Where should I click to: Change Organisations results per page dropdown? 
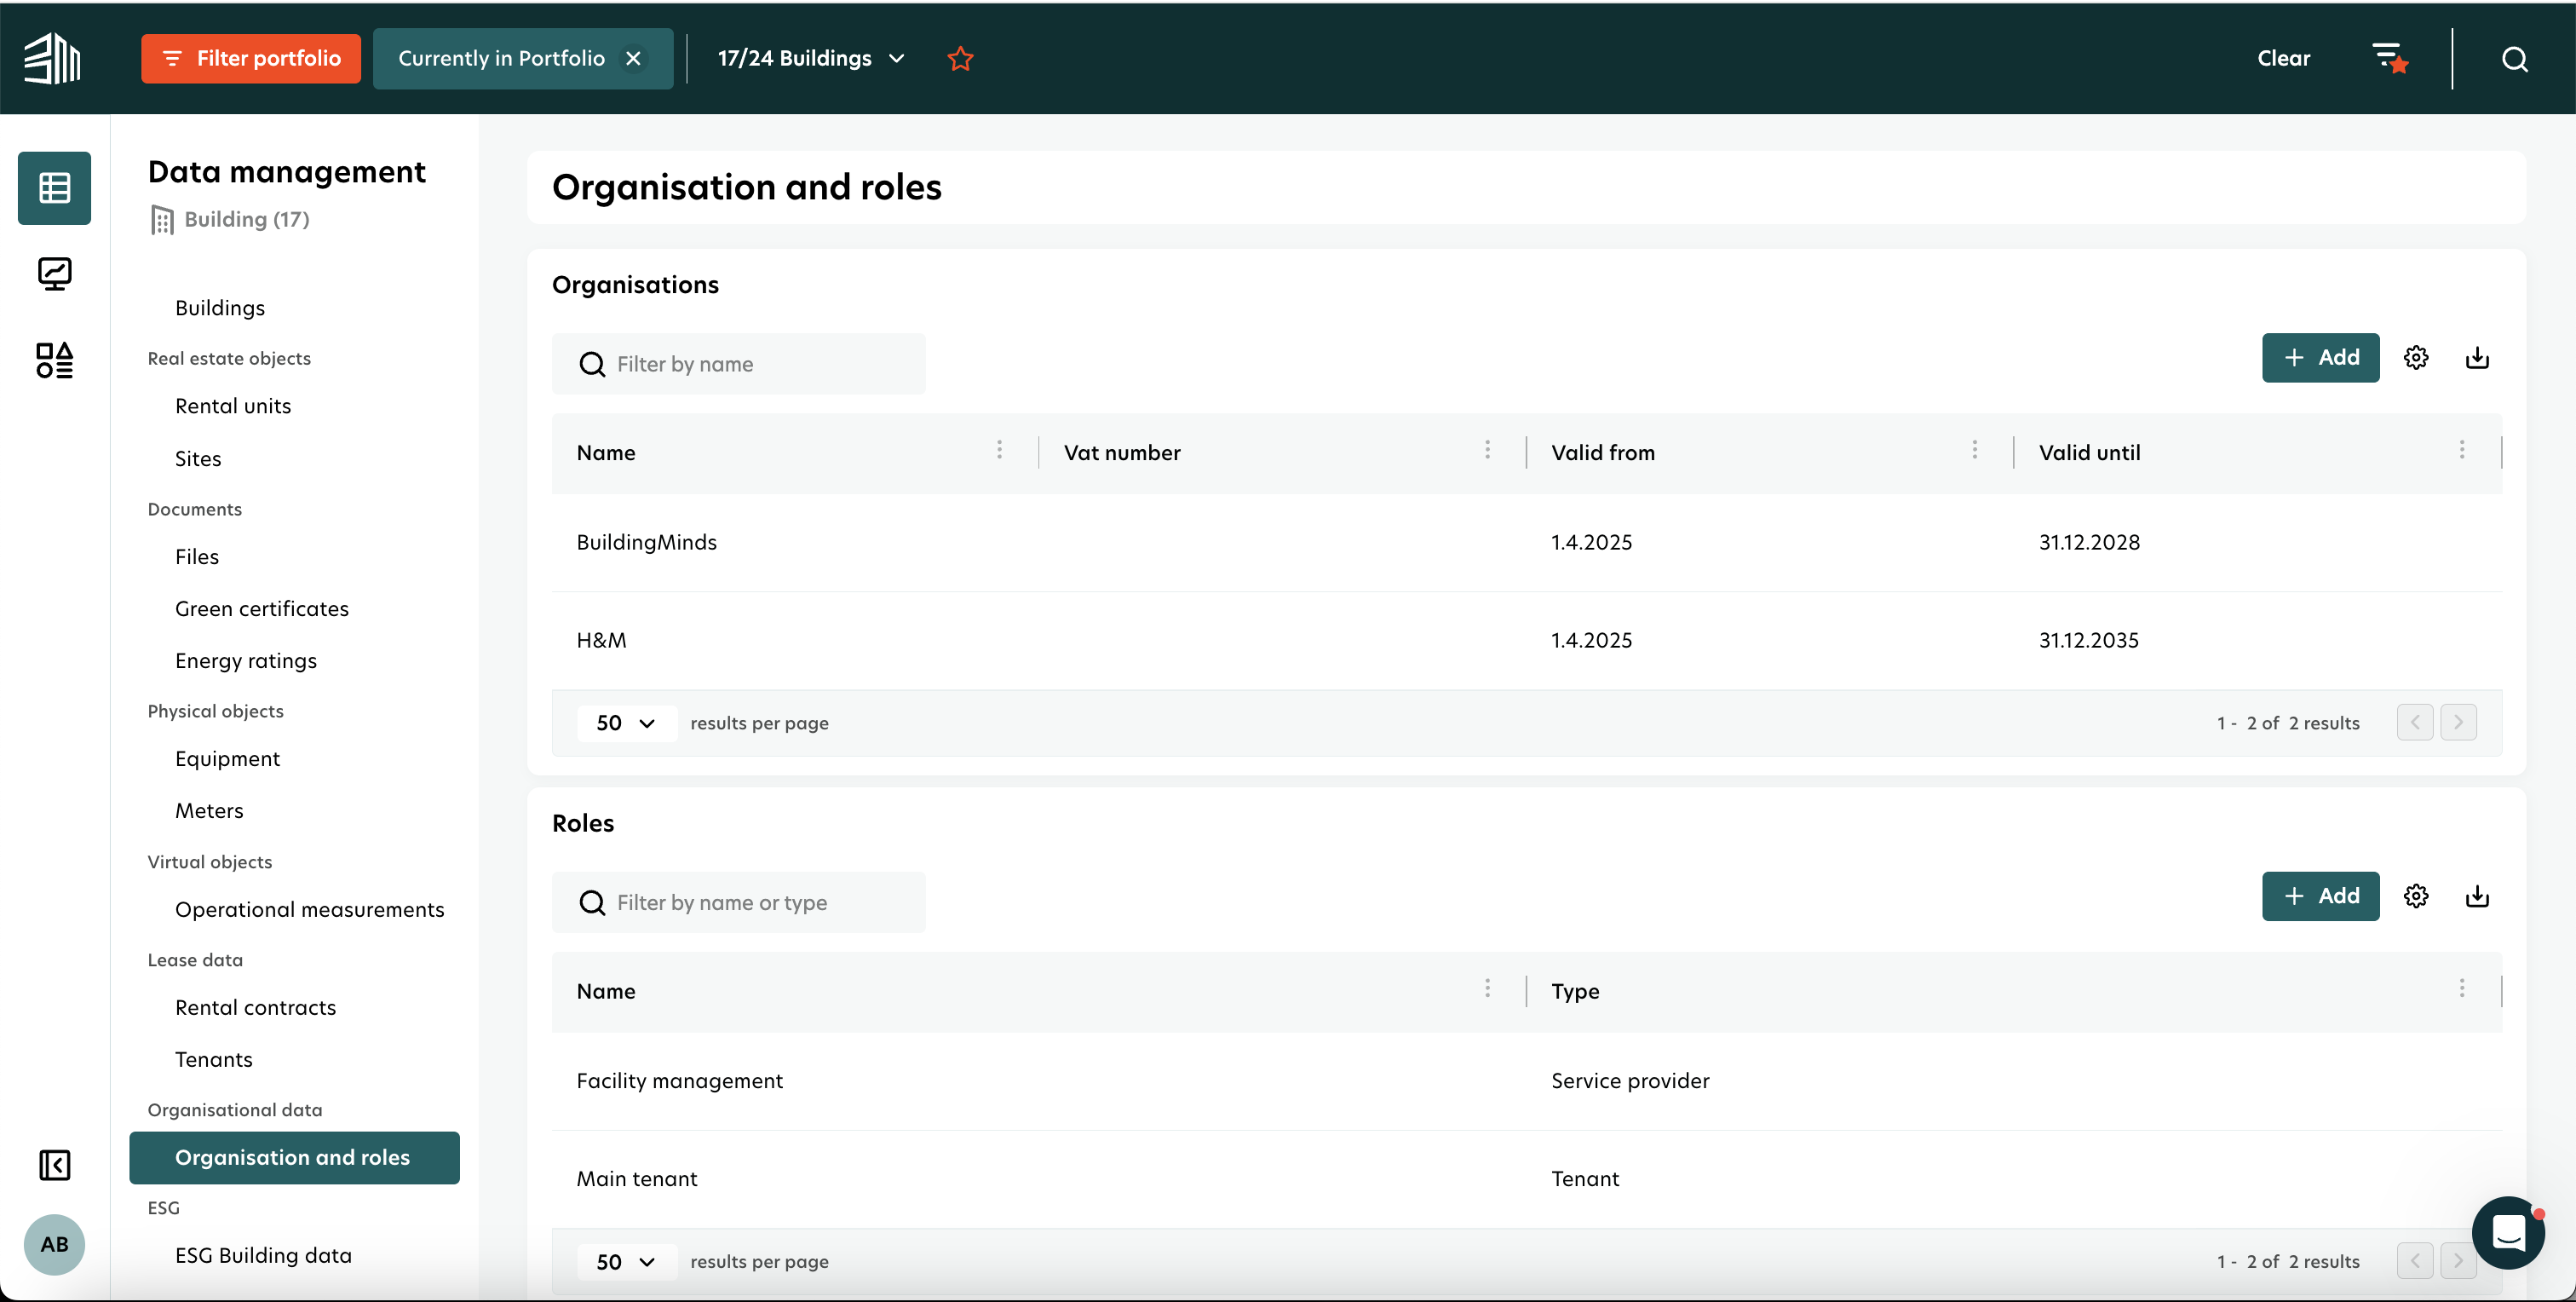point(625,723)
